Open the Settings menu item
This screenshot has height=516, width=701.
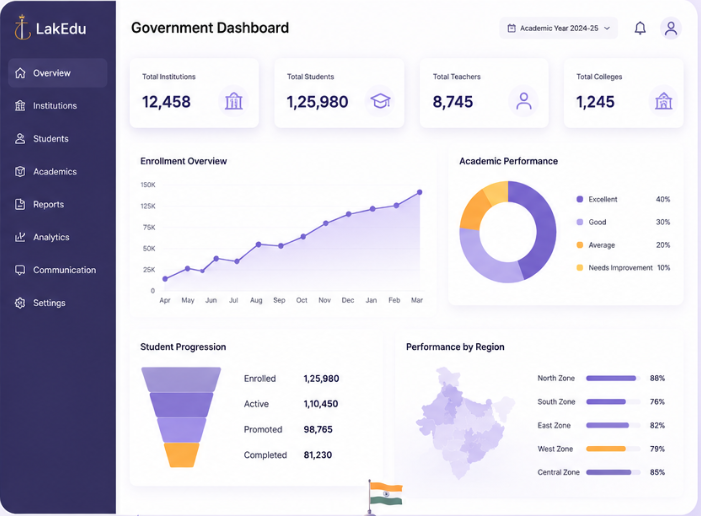(x=58, y=303)
